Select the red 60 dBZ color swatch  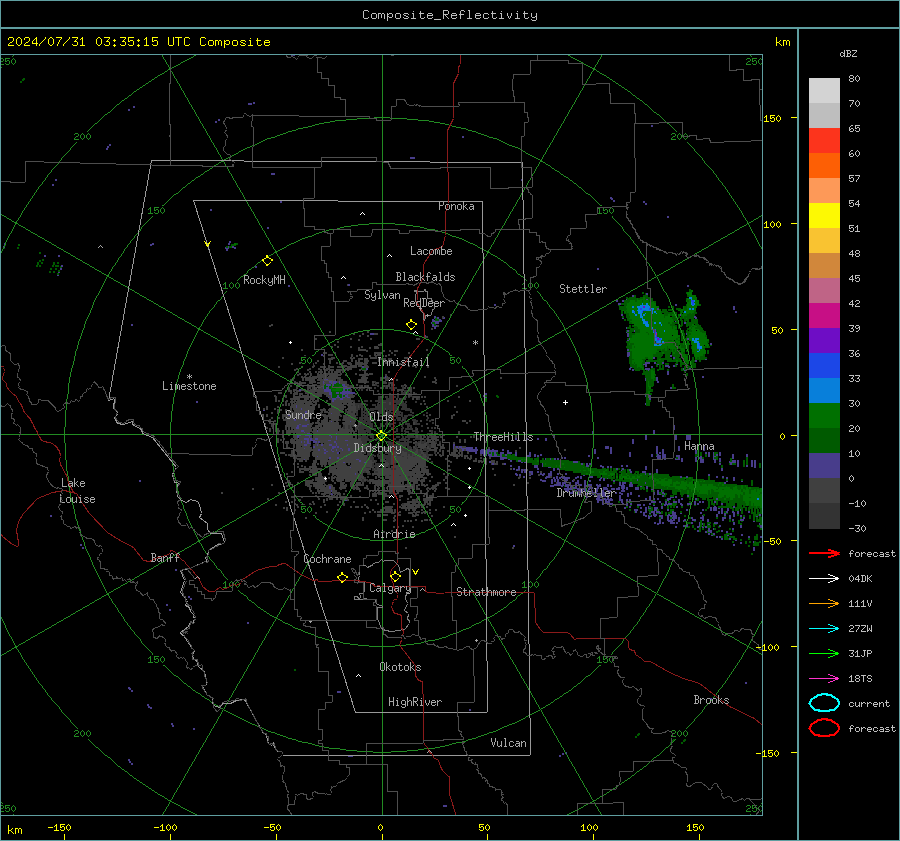[x=824, y=141]
